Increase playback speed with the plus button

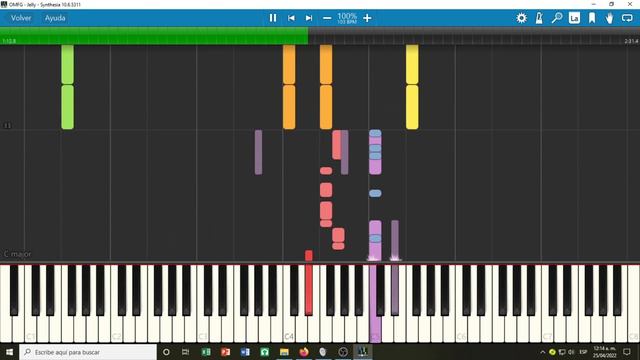[367, 18]
